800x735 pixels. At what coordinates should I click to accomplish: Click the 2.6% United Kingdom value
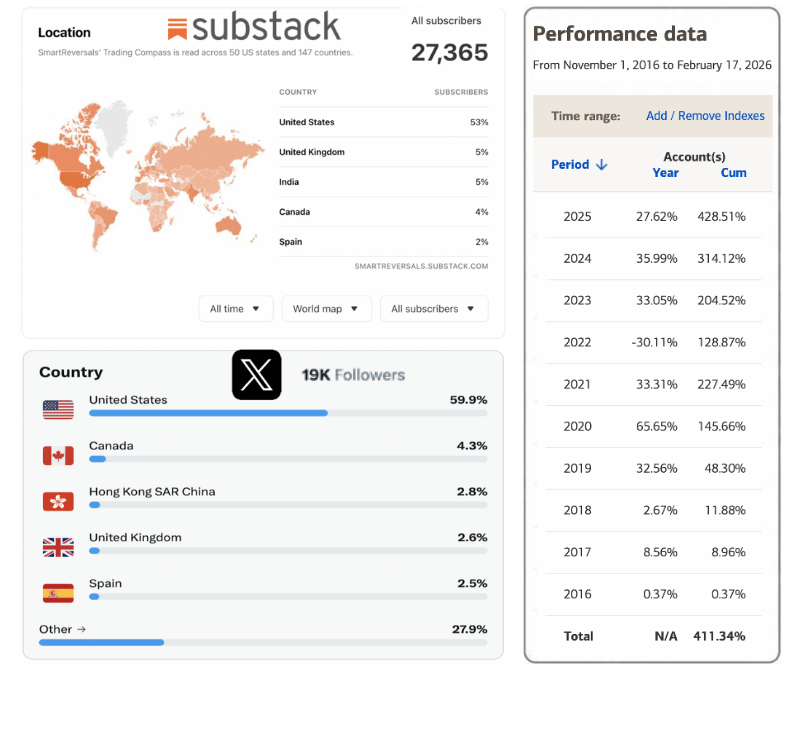(x=472, y=538)
